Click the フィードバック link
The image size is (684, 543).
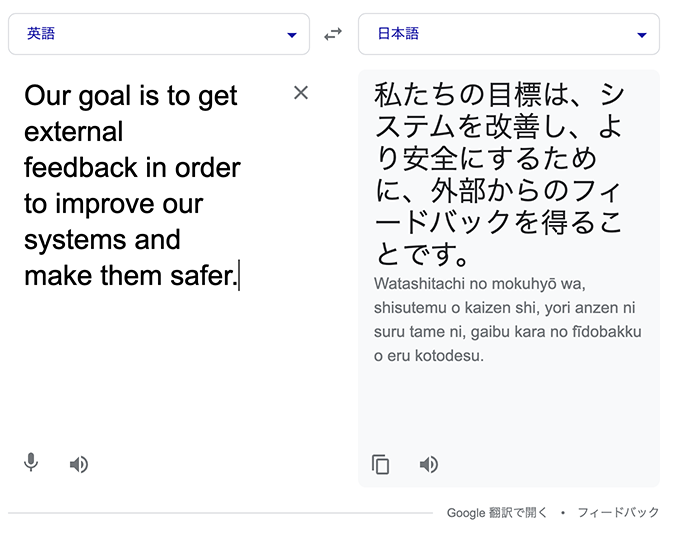point(618,512)
